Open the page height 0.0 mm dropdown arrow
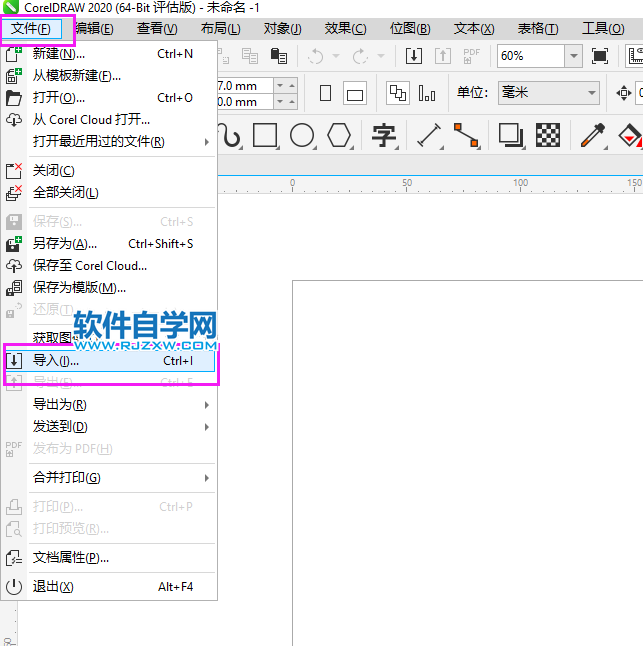Viewport: 643px width, 646px height. pos(280,101)
